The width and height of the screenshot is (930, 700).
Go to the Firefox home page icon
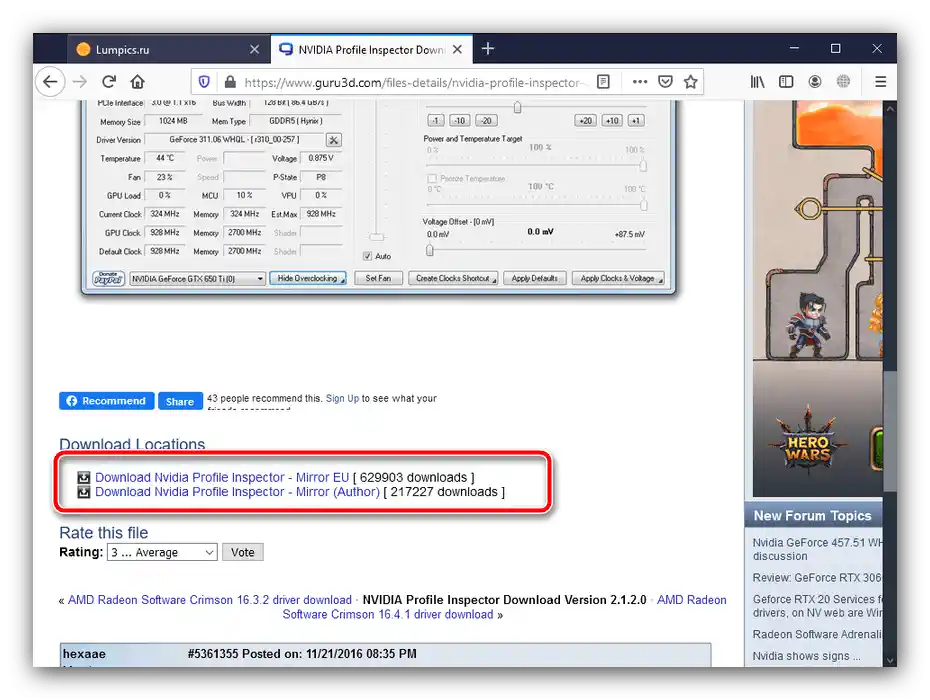(138, 82)
